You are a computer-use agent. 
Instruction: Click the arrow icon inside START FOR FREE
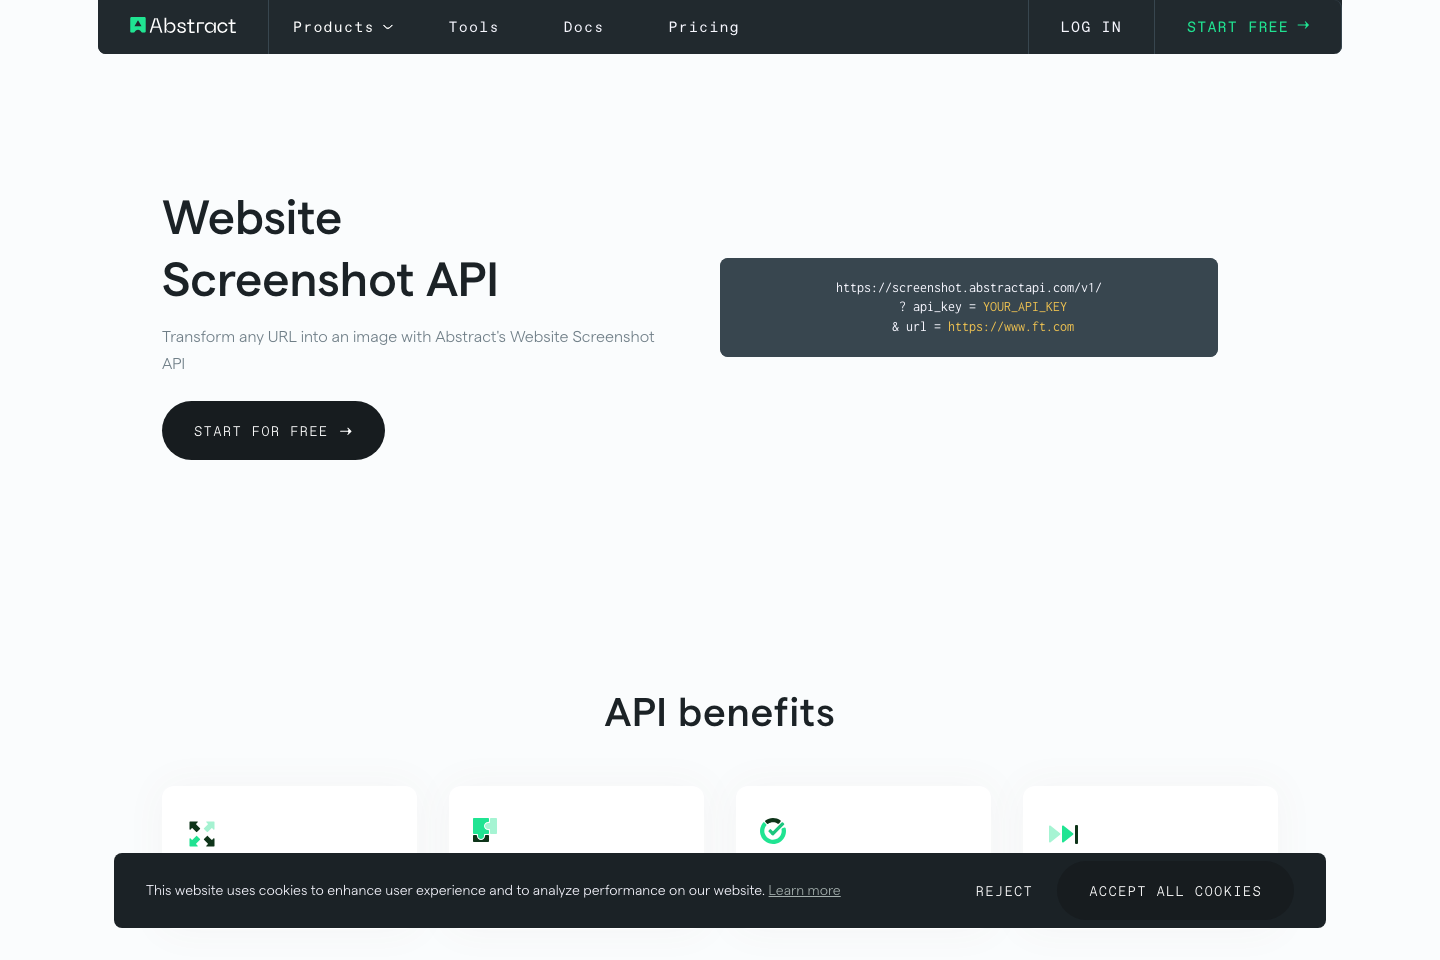point(345,430)
